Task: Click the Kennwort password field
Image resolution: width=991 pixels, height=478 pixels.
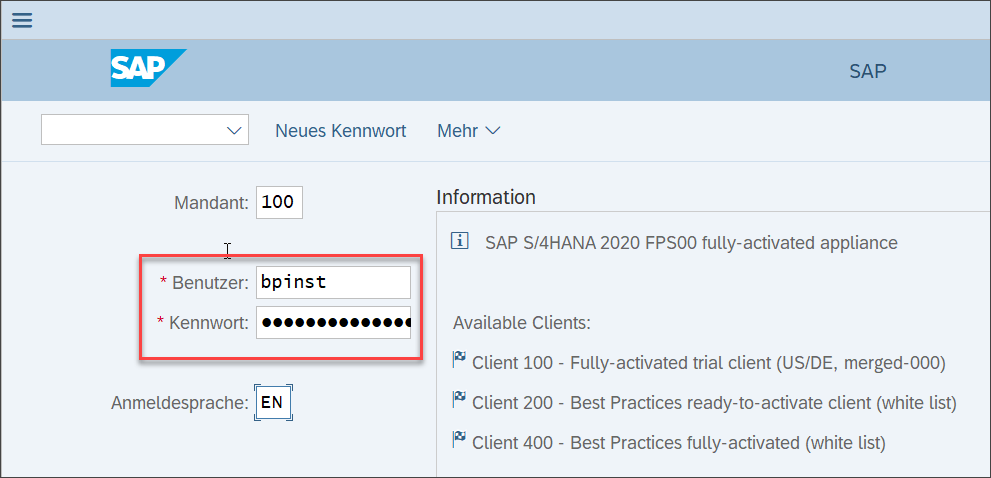Action: click(x=333, y=322)
